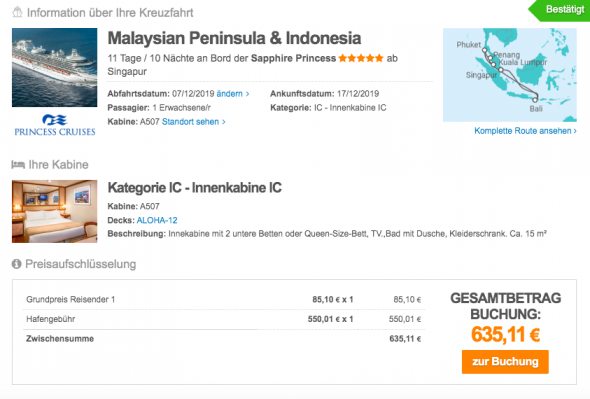The height and width of the screenshot is (399, 590).
Task: Open Komplette Route ansehen link
Action: pyautogui.click(x=525, y=131)
